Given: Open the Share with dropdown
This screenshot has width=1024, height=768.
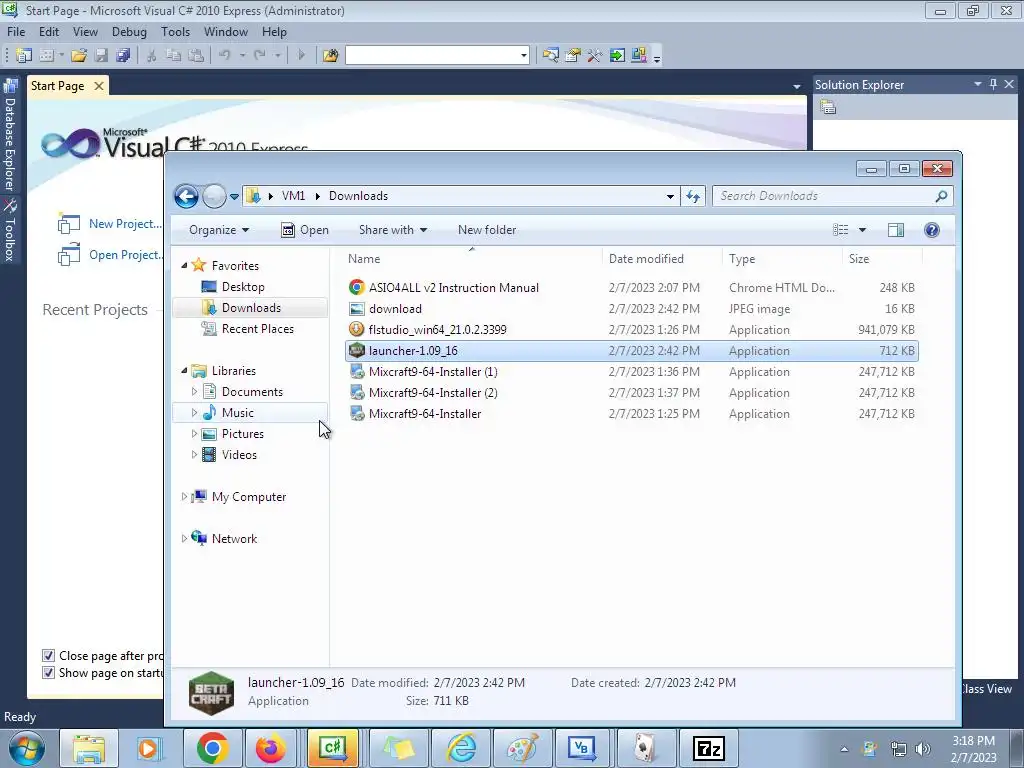Looking at the screenshot, I should coord(392,230).
